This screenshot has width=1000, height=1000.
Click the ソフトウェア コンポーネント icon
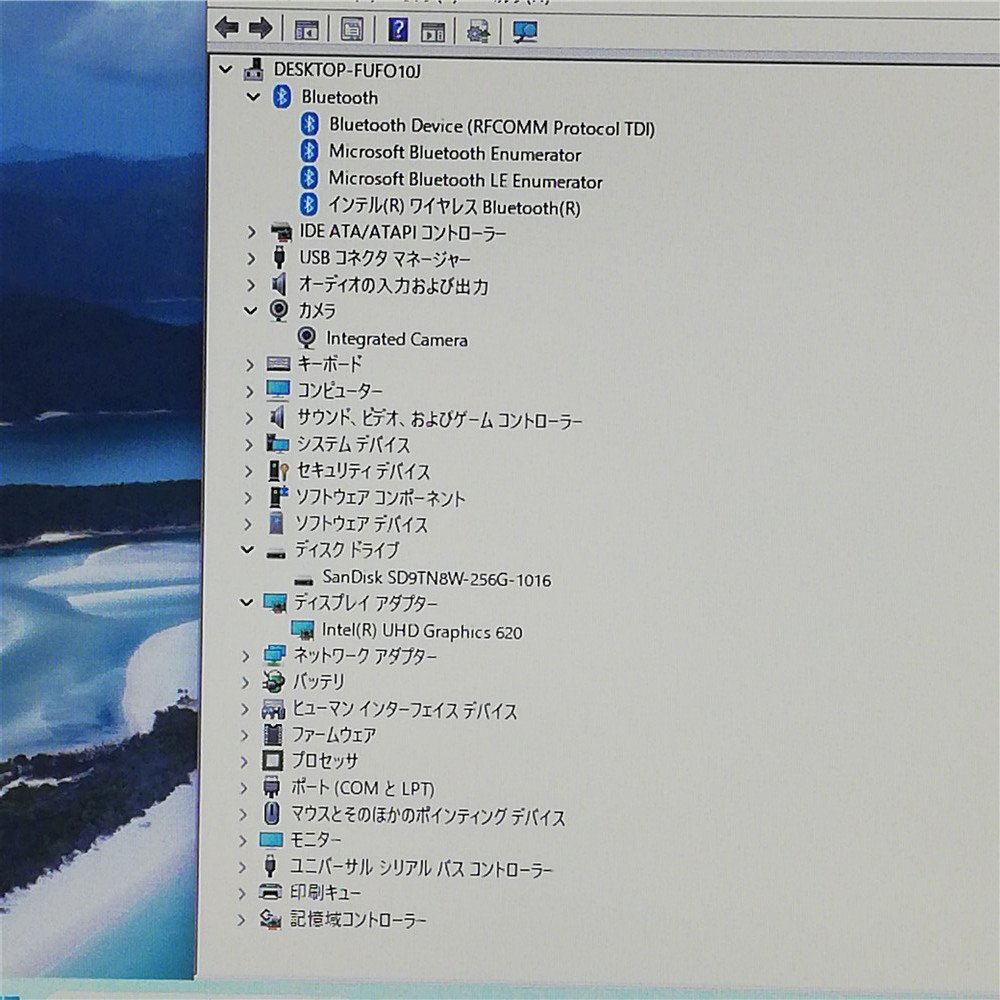pos(277,497)
